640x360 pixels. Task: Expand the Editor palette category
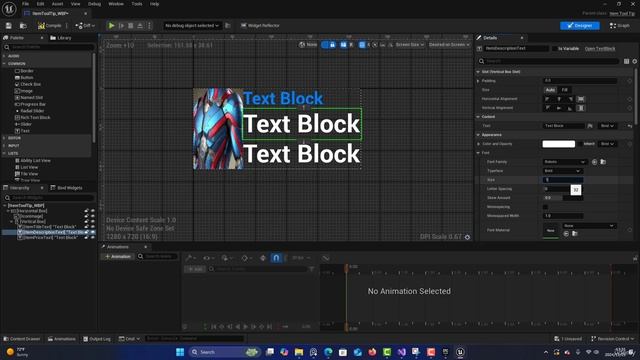(x=4, y=138)
